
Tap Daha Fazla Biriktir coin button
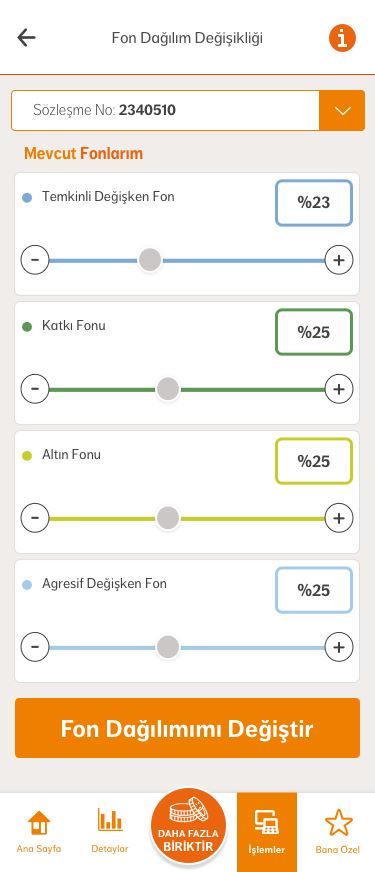click(188, 826)
